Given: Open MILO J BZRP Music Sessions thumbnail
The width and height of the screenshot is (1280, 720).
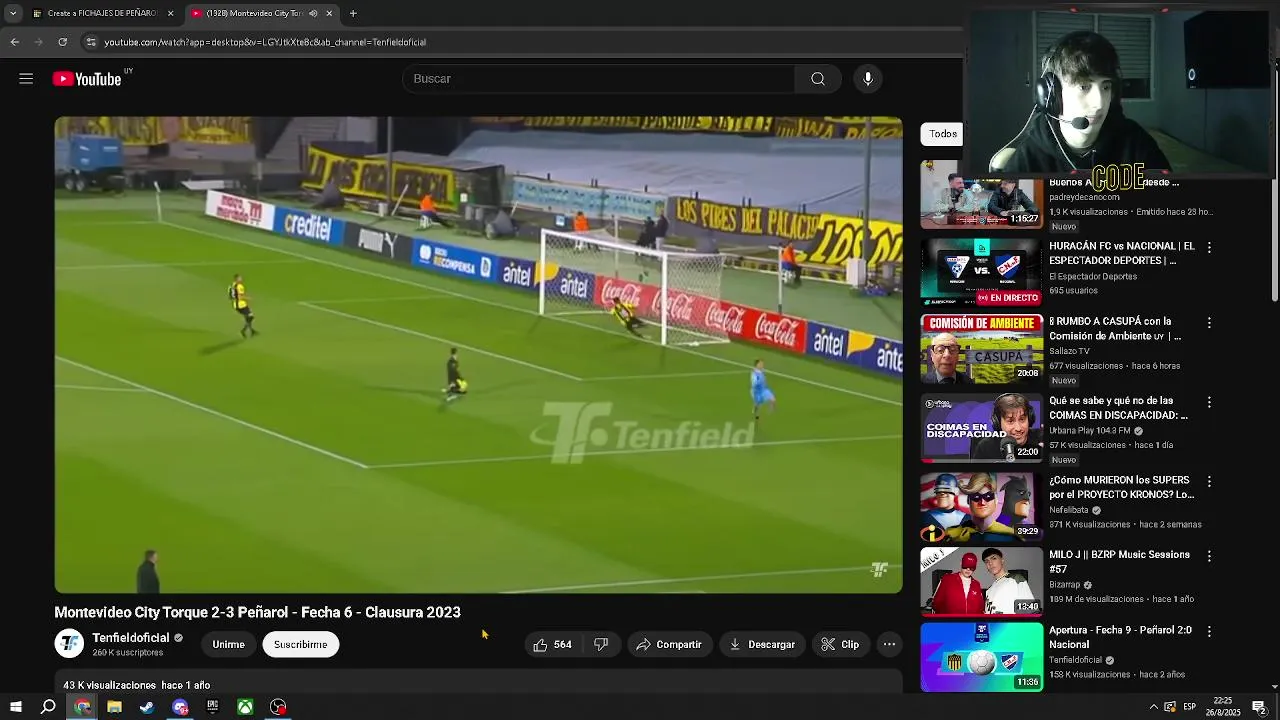Looking at the screenshot, I should [x=981, y=581].
